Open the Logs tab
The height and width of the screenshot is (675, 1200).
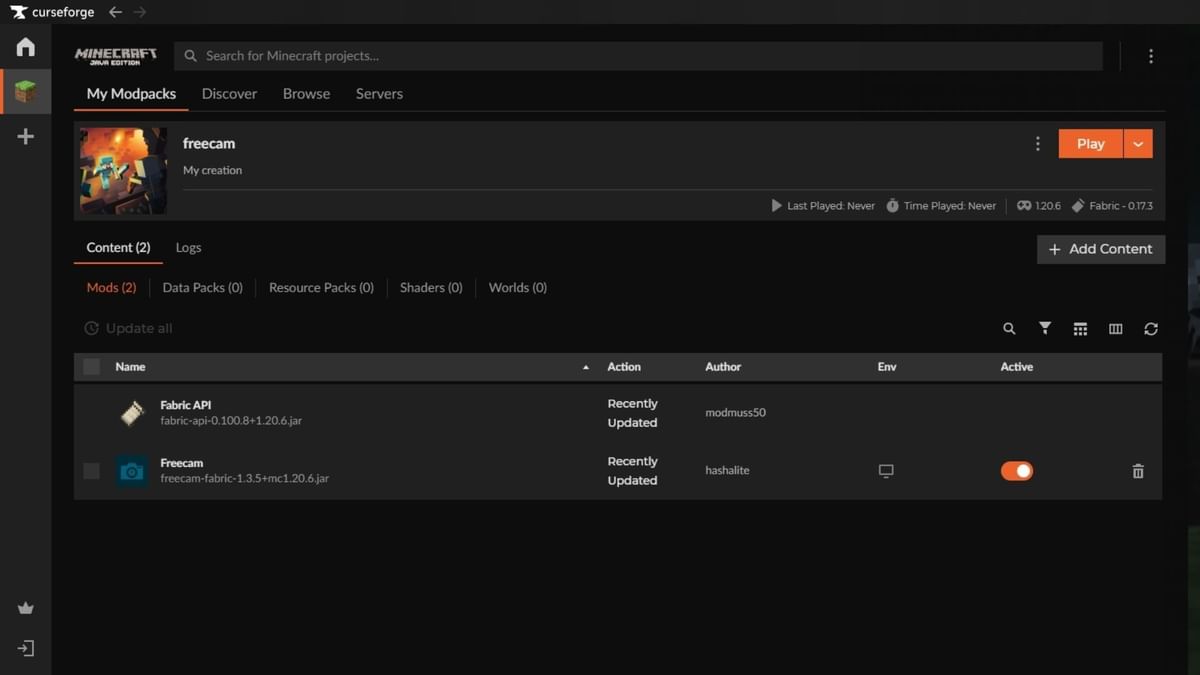tap(188, 248)
